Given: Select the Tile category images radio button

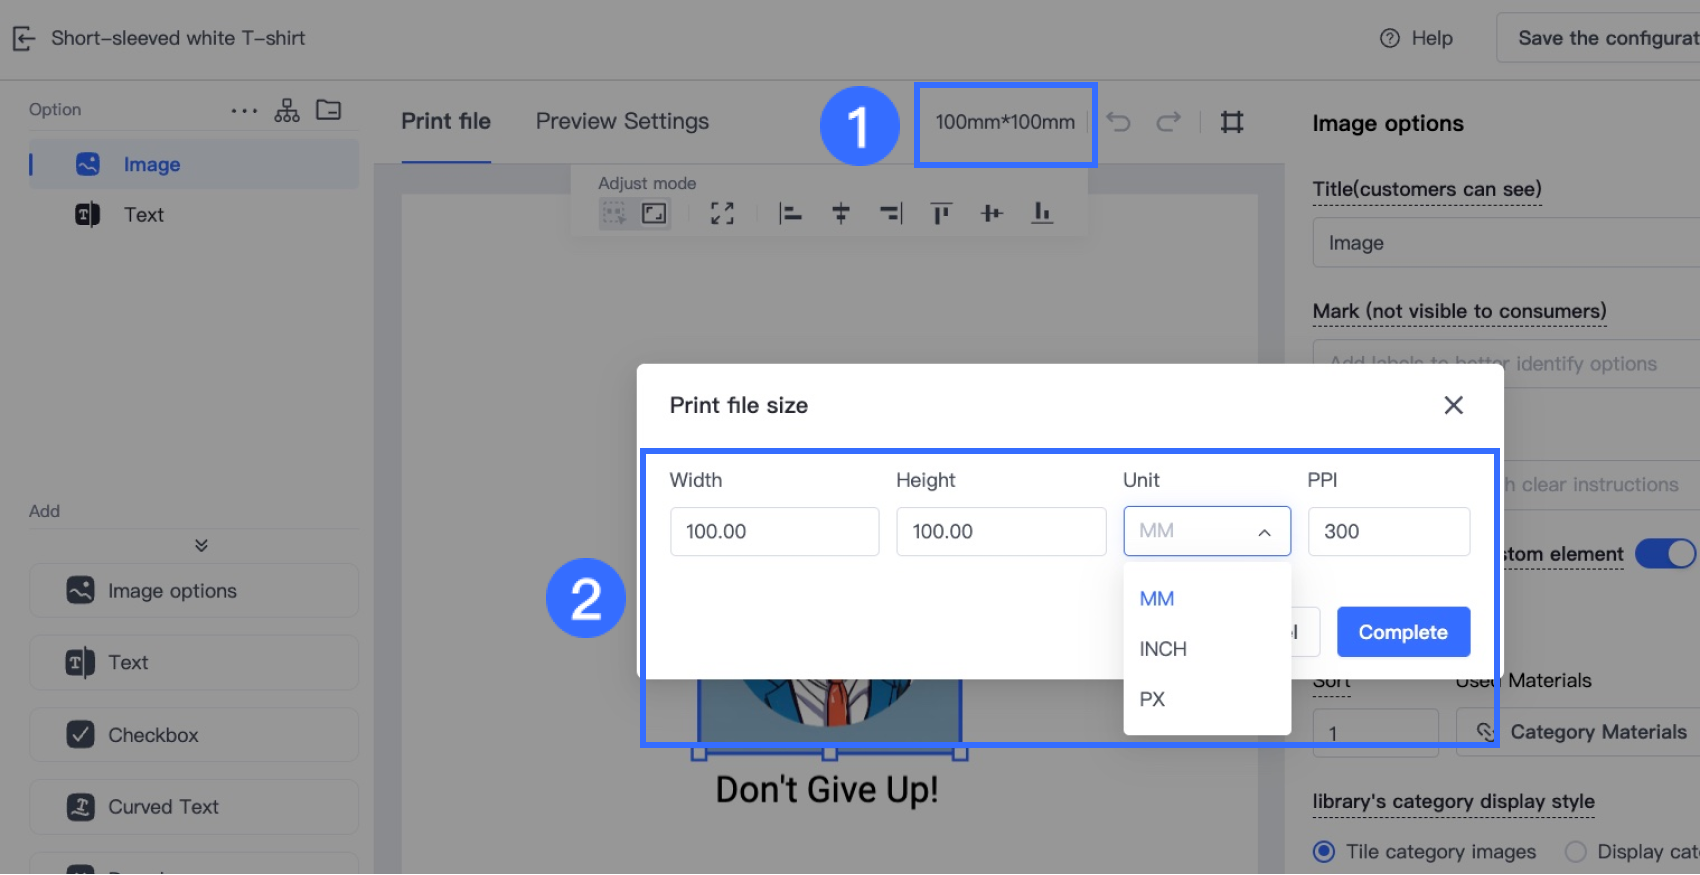Looking at the screenshot, I should pyautogui.click(x=1324, y=852).
